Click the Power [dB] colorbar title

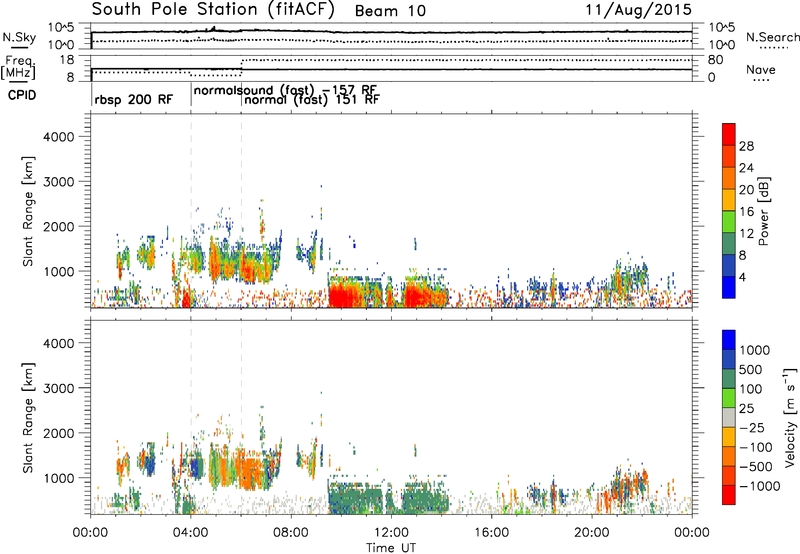[764, 211]
